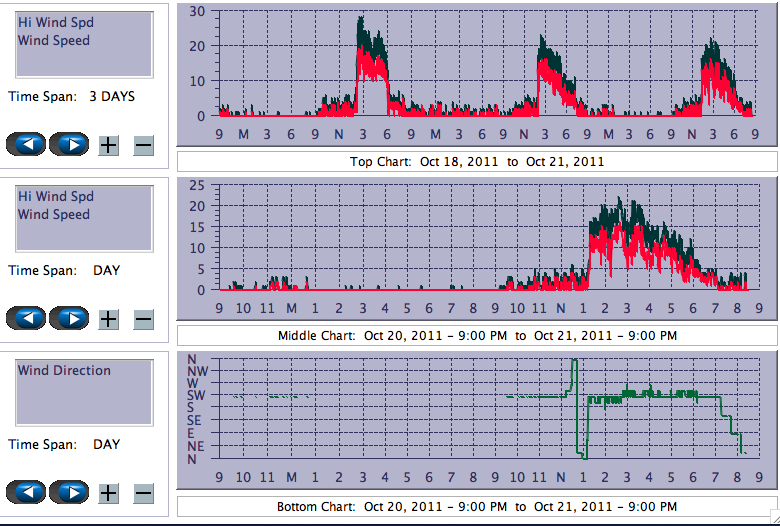Go back in time on middle chart
Image resolution: width=780 pixels, height=526 pixels.
coord(27,318)
